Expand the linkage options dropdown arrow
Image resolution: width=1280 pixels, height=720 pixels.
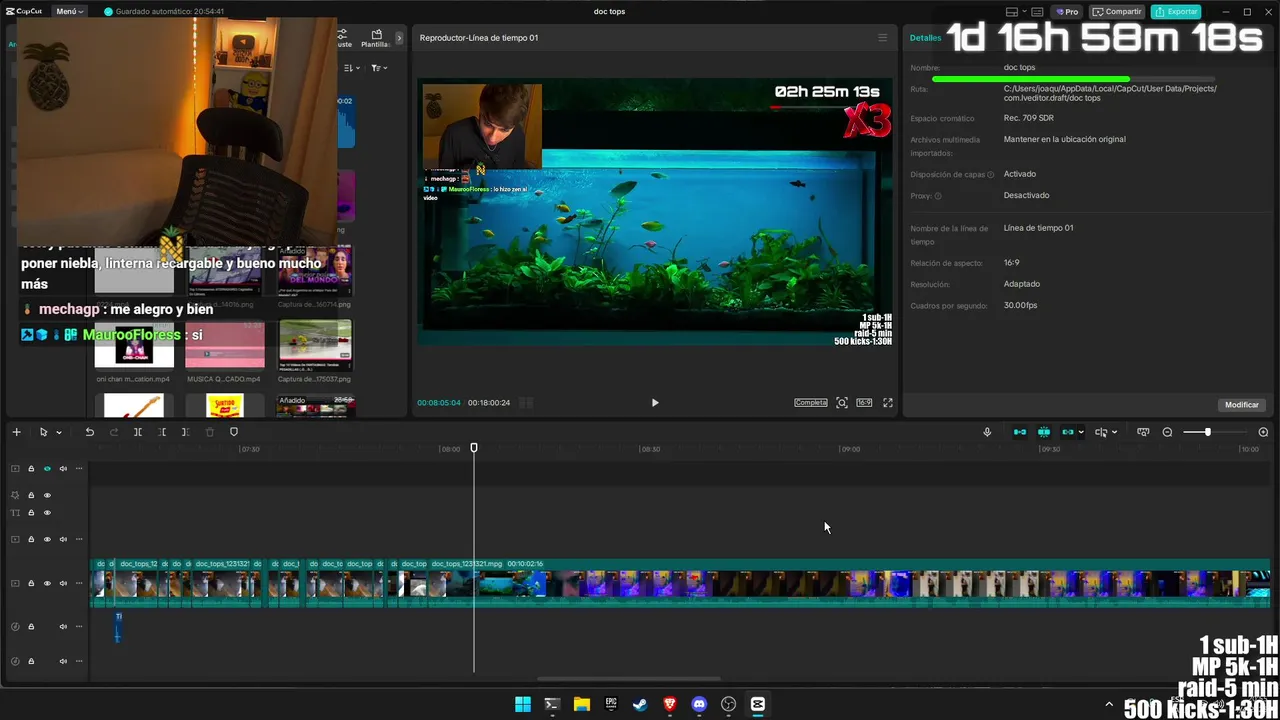click(x=1081, y=433)
